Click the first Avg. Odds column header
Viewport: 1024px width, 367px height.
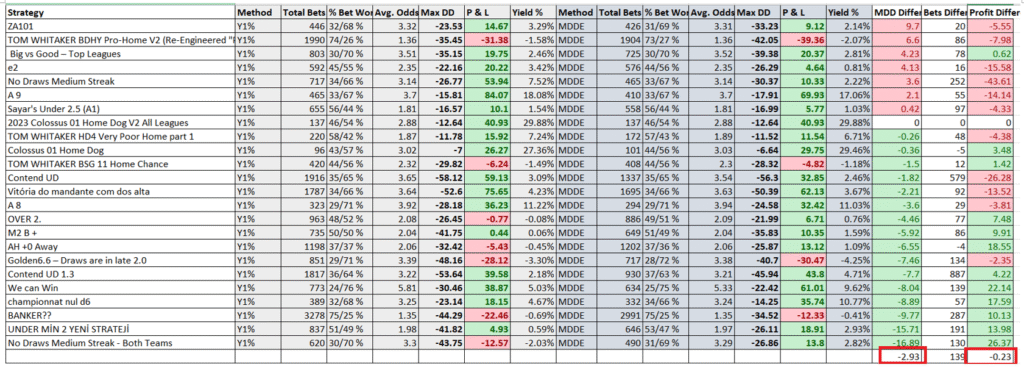(x=395, y=12)
